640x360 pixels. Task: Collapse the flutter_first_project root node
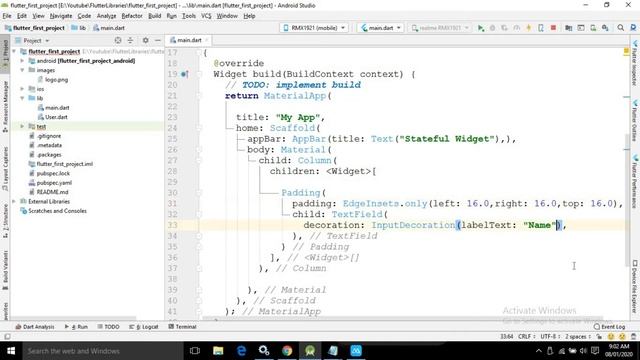(14, 51)
